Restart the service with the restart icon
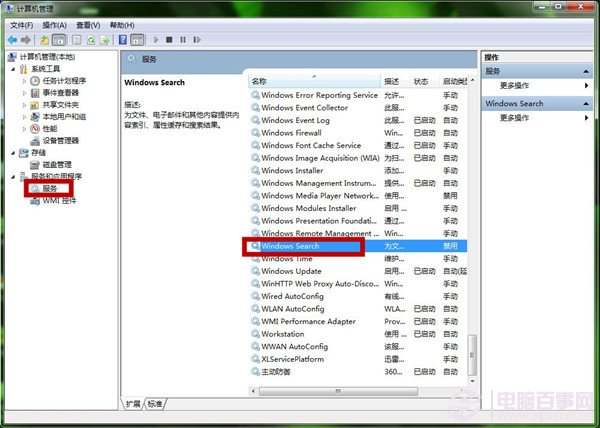The height and width of the screenshot is (428, 600). pos(197,40)
